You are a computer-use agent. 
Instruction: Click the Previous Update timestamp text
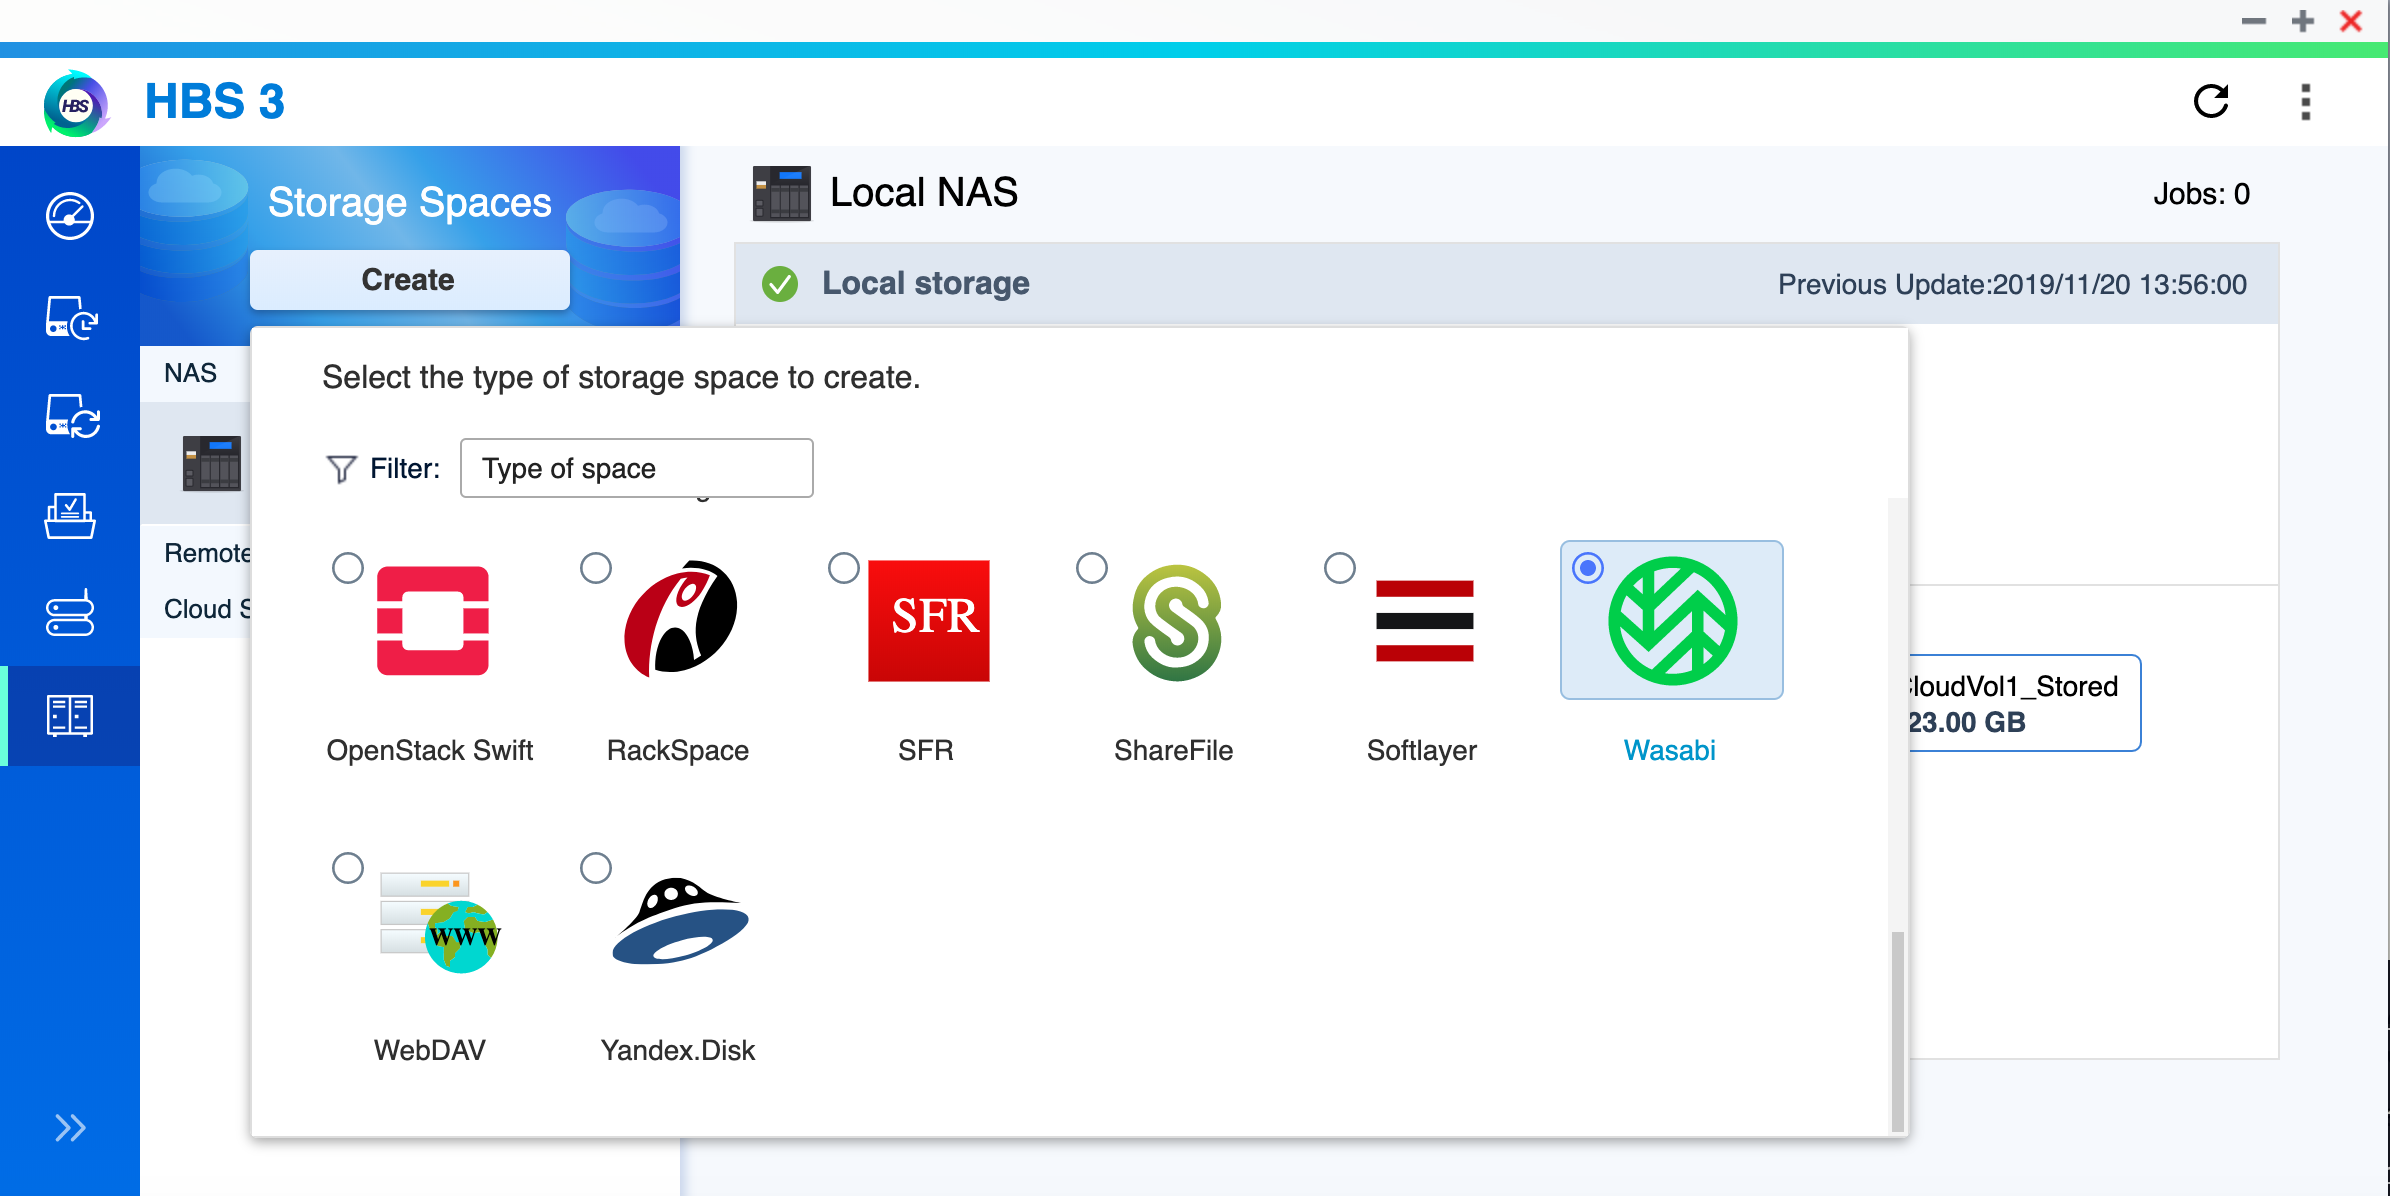click(2012, 285)
